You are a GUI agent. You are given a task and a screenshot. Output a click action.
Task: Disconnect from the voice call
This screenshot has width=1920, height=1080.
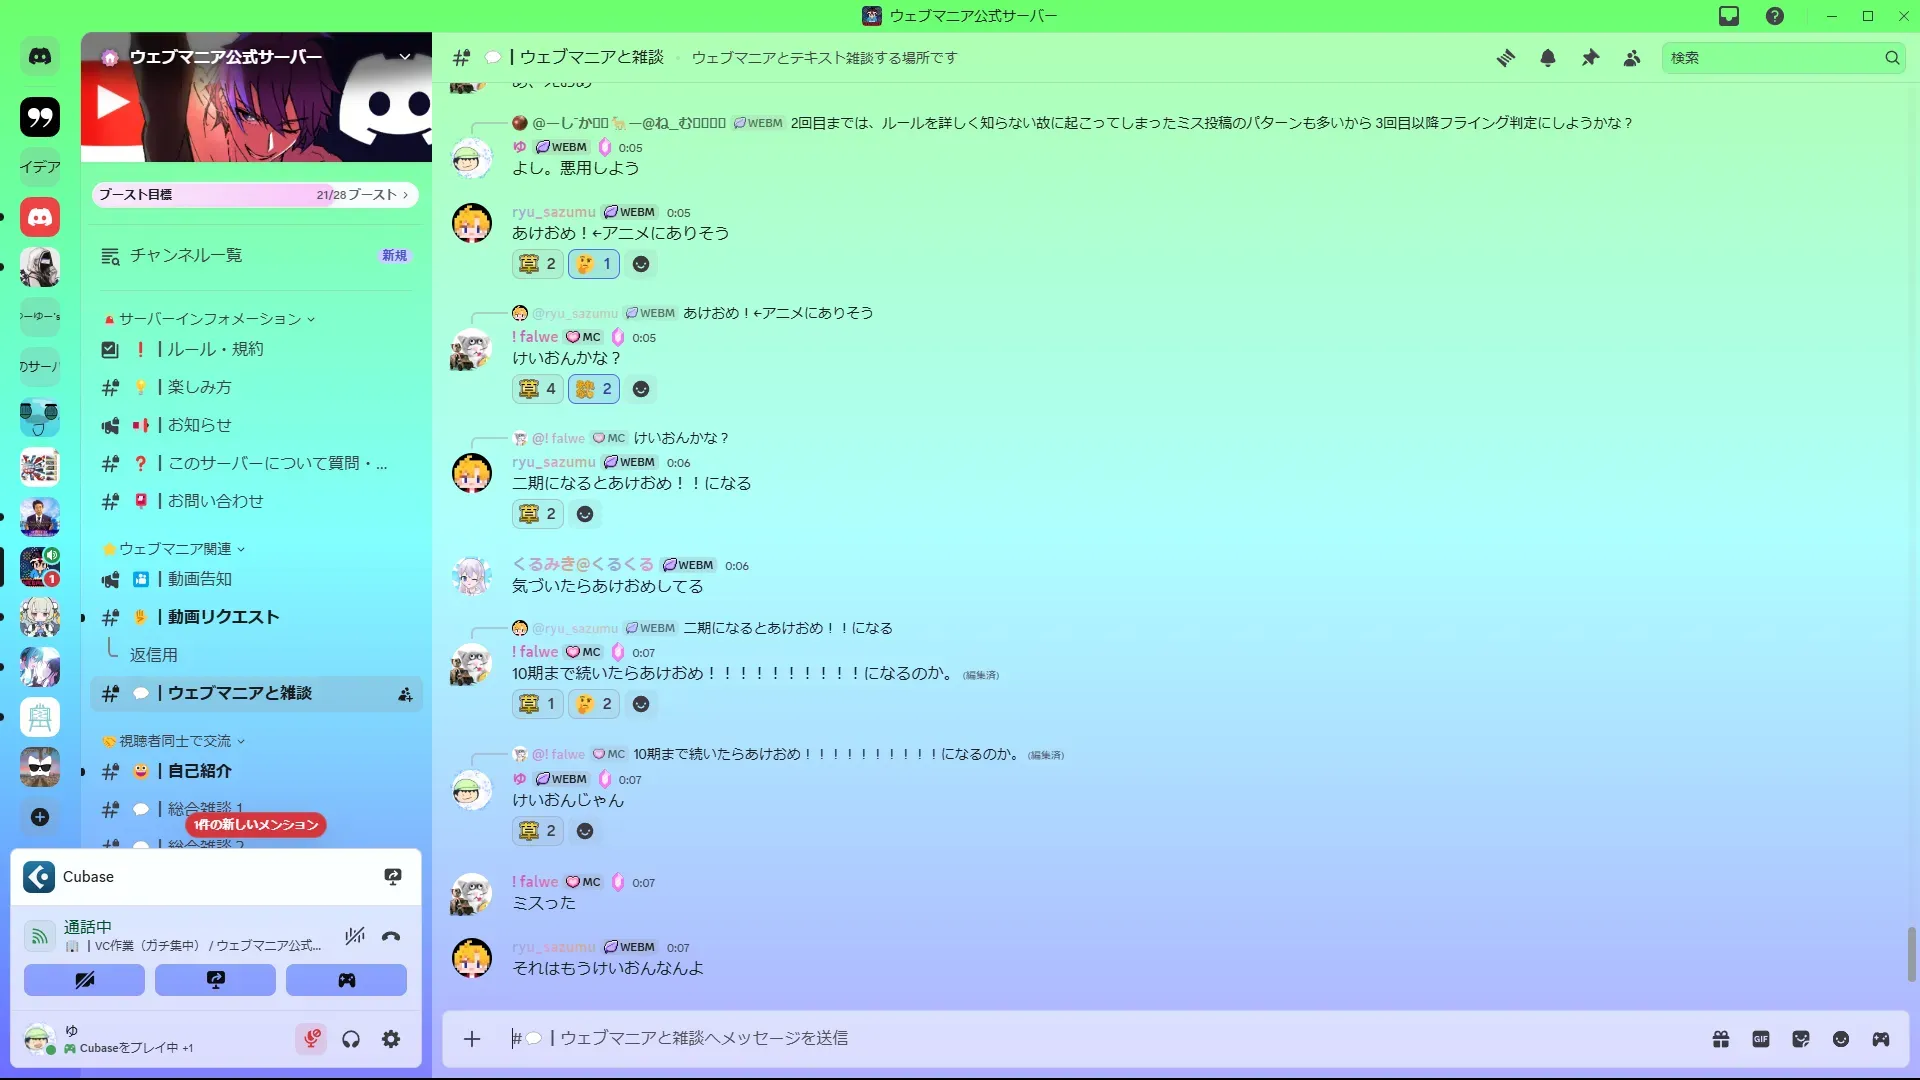tap(391, 936)
